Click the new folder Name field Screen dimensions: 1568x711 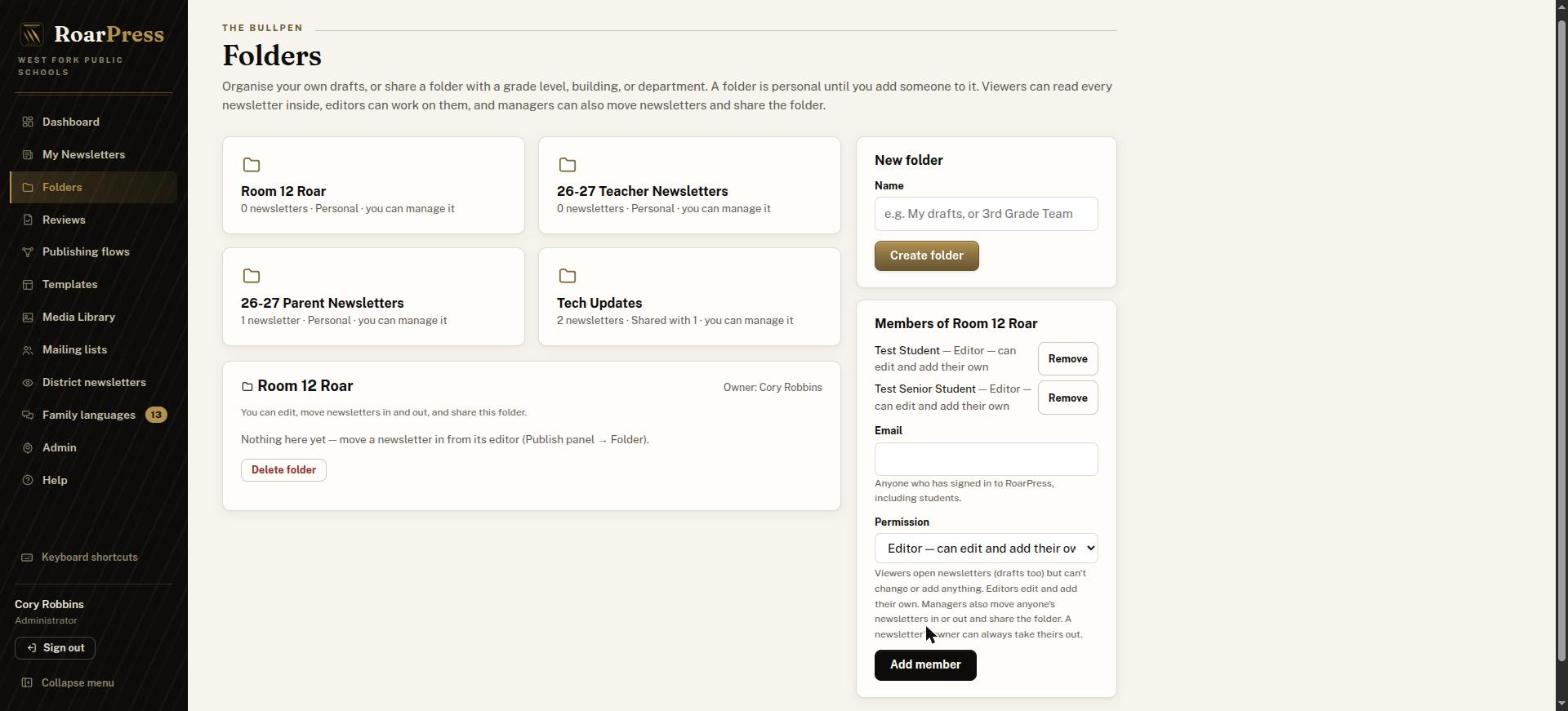pos(986,214)
